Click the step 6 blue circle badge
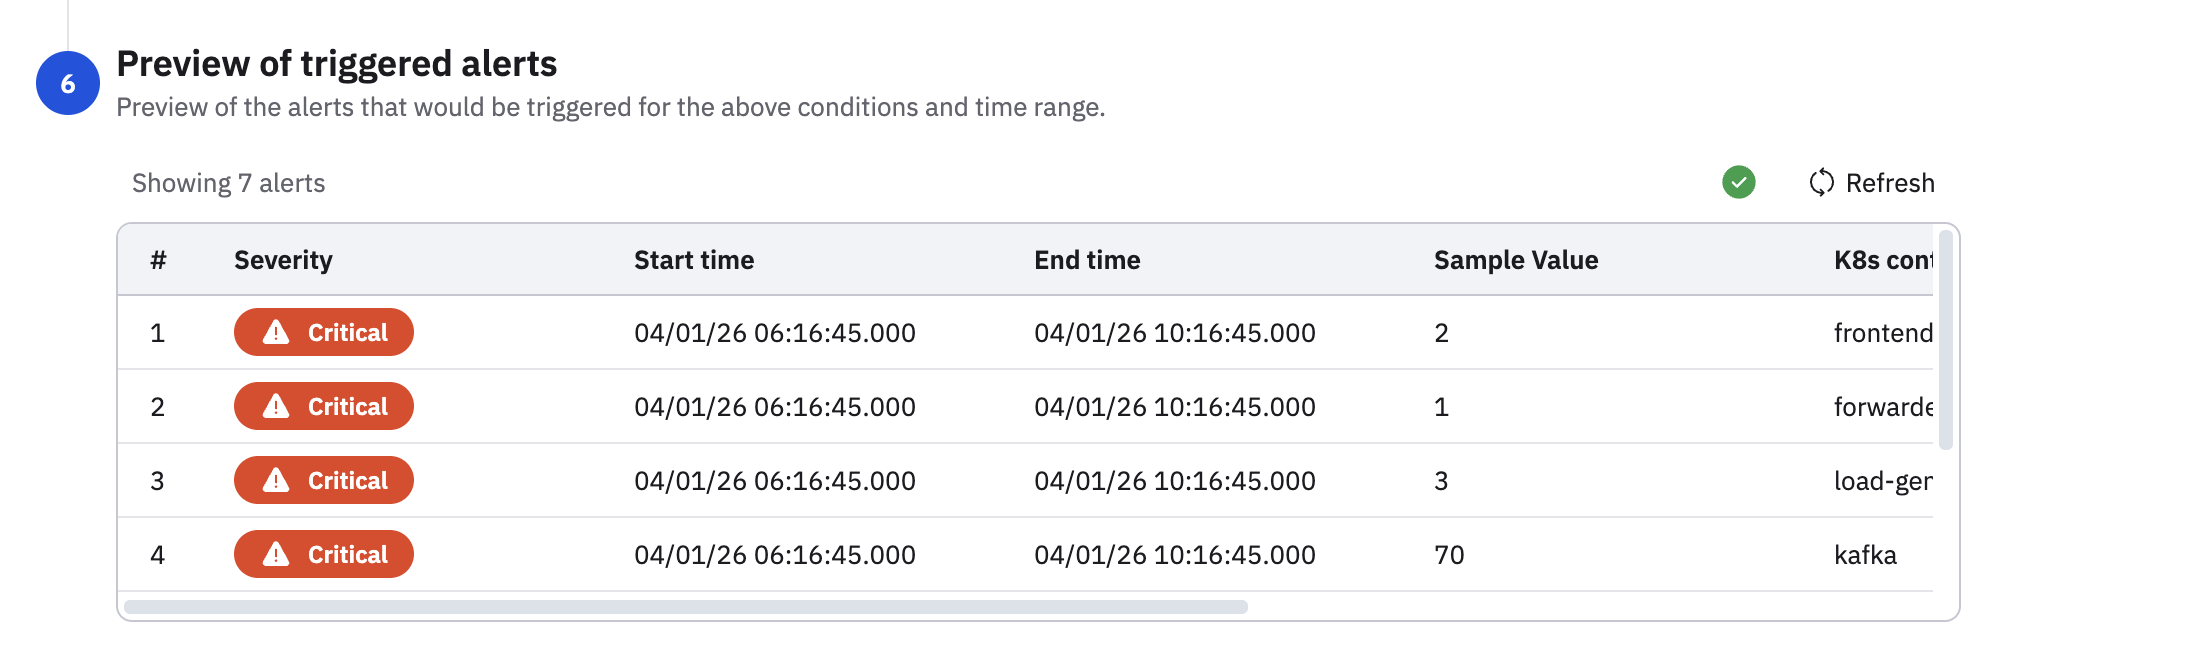Viewport: 2190px width, 656px height. (68, 83)
